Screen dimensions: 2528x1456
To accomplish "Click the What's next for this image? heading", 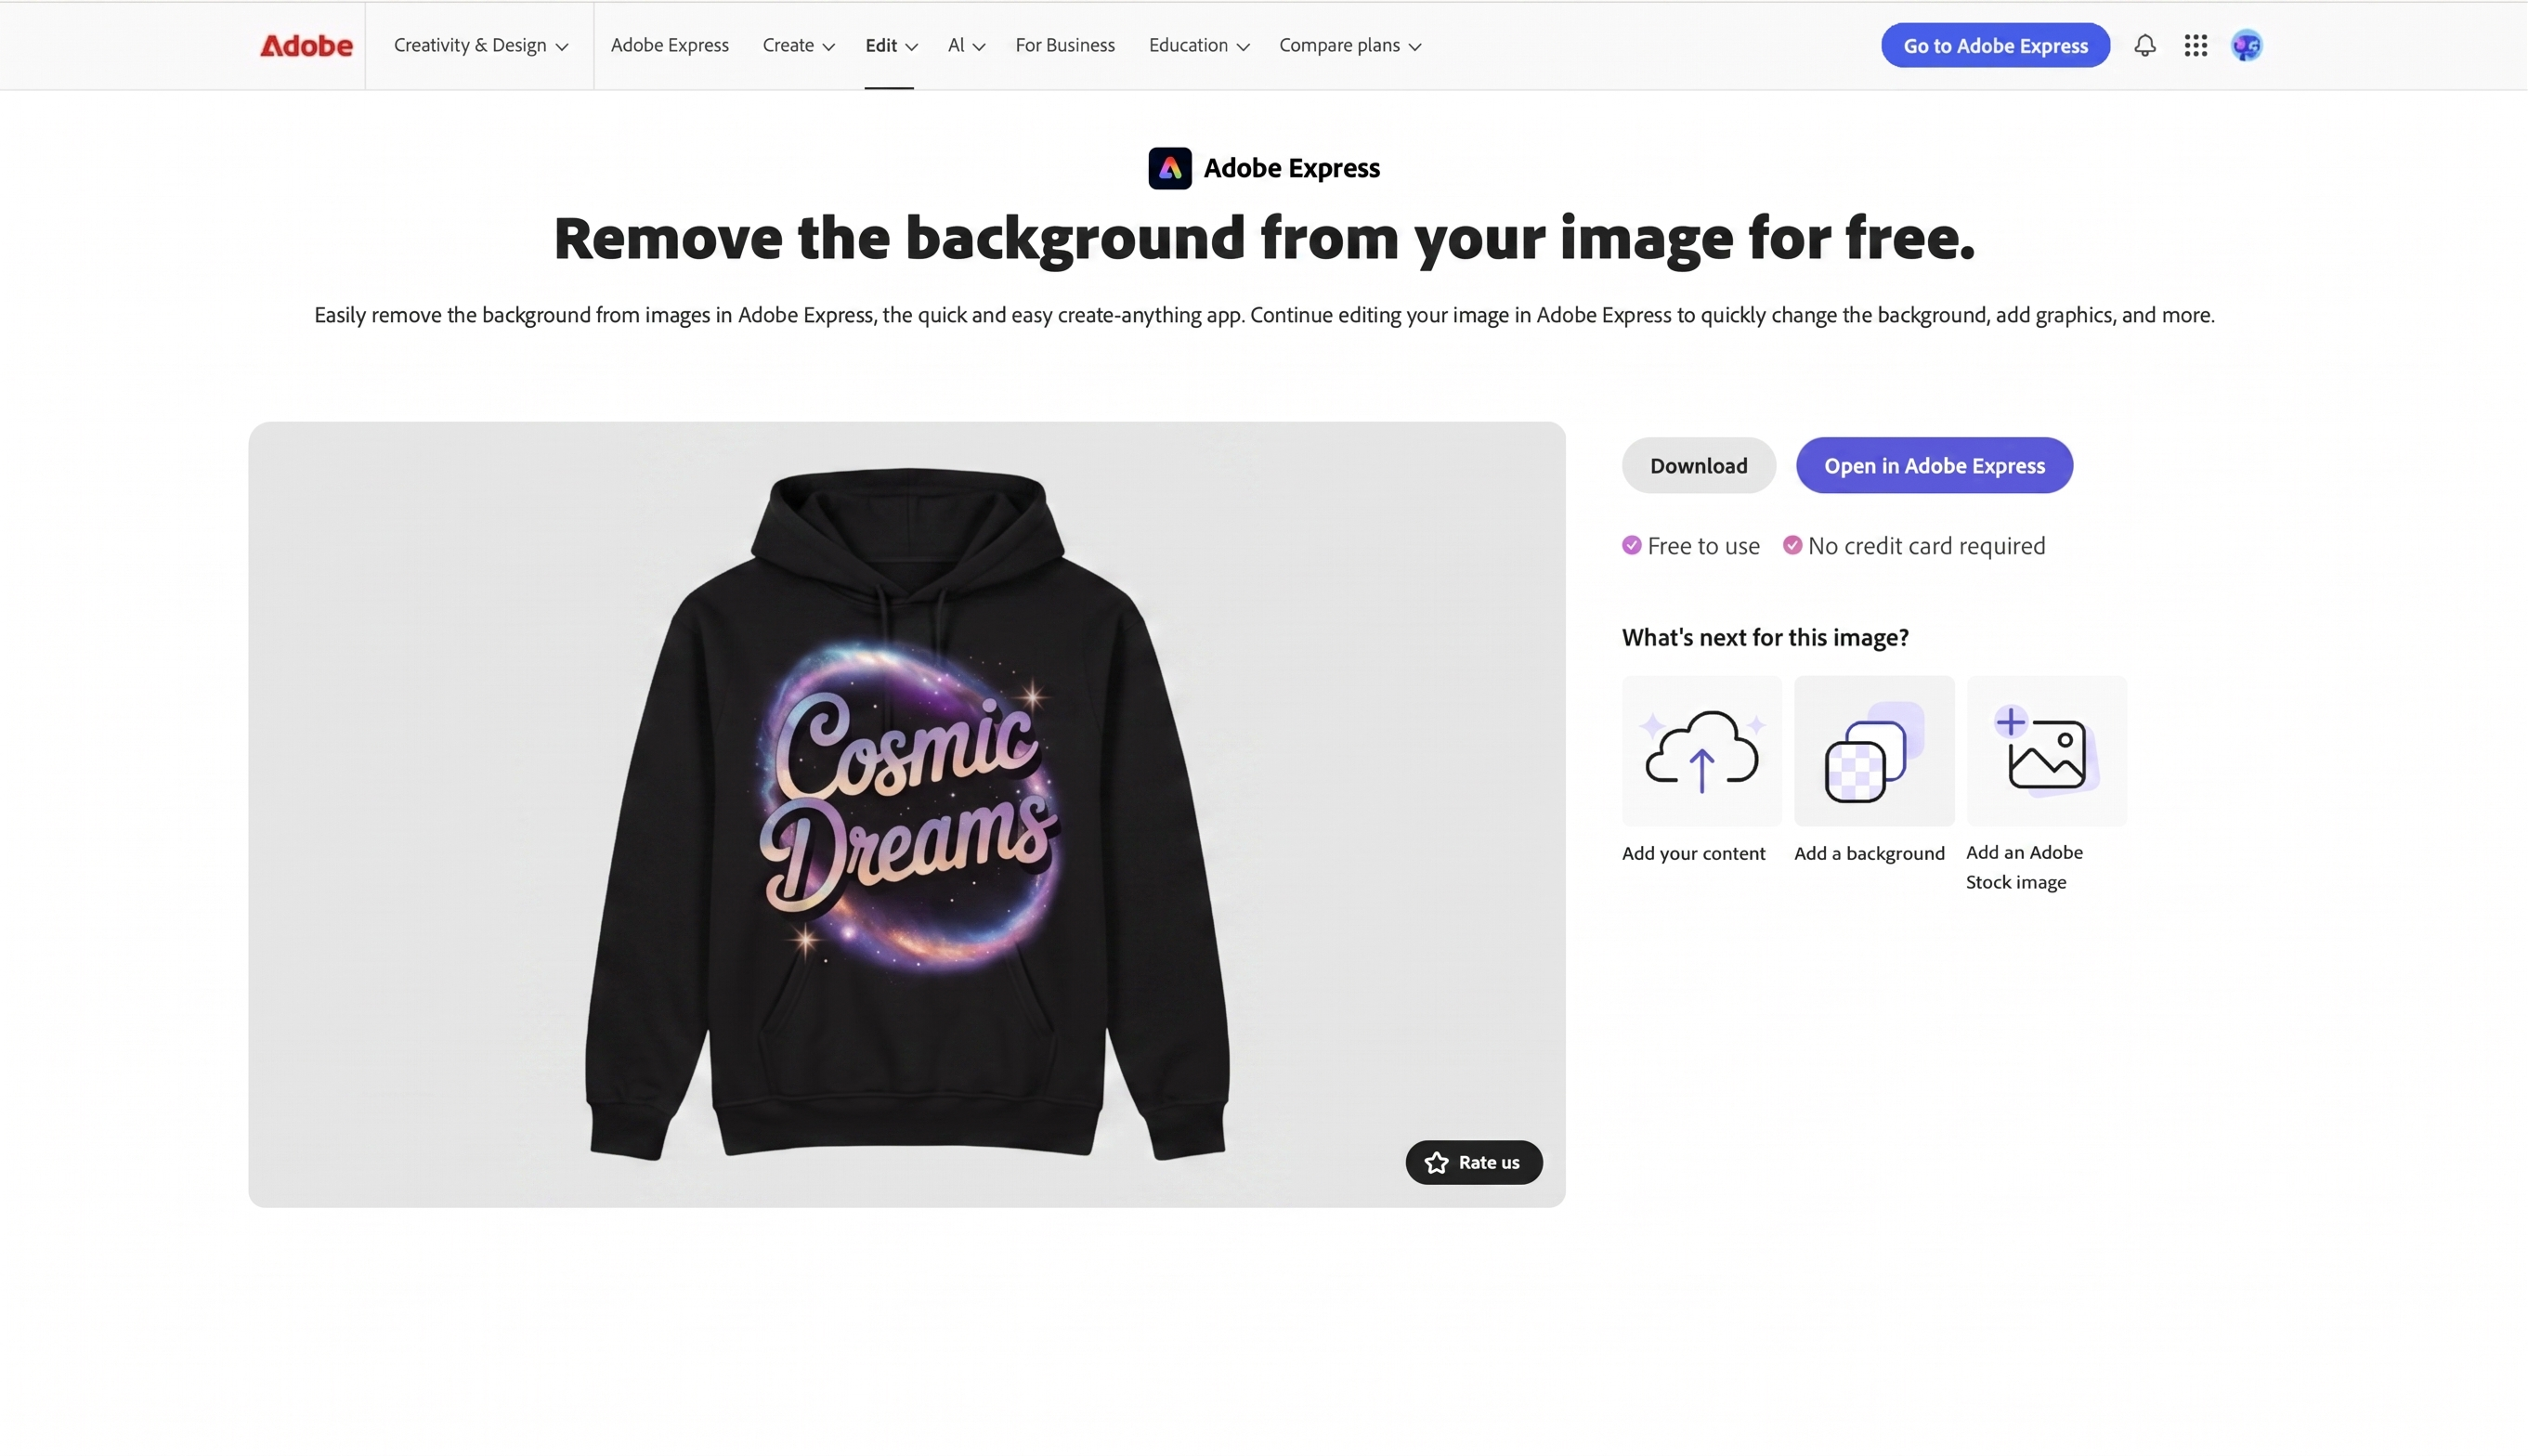I will click(1765, 637).
